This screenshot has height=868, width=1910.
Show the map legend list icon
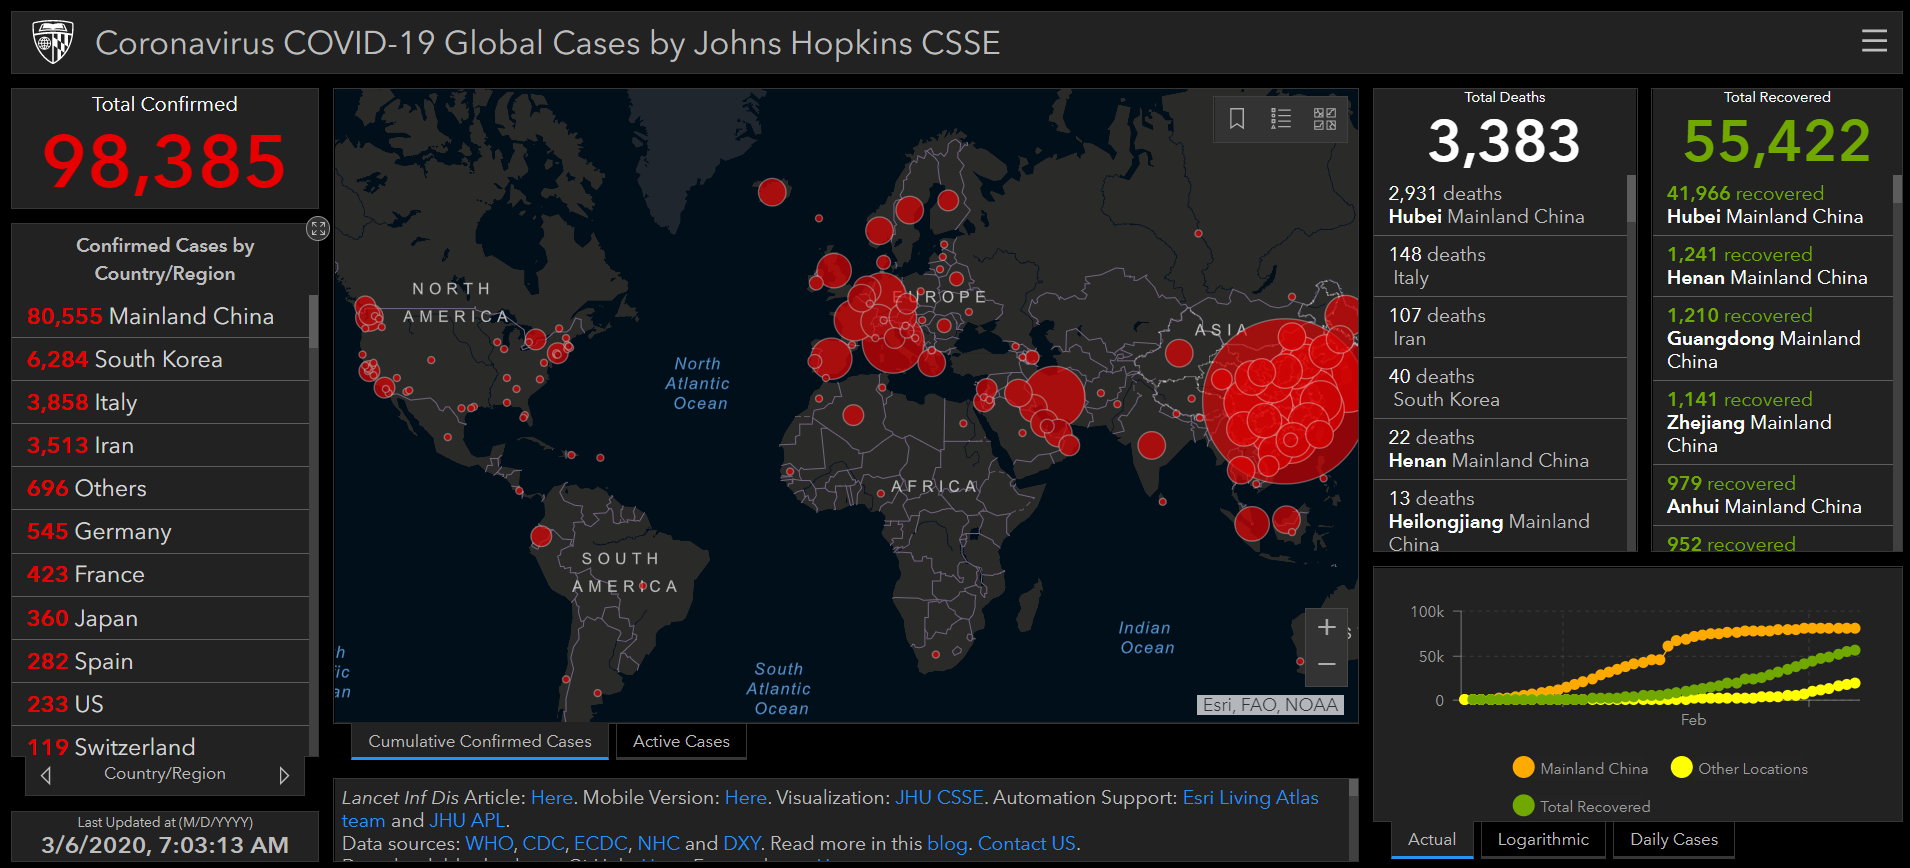point(1281,119)
